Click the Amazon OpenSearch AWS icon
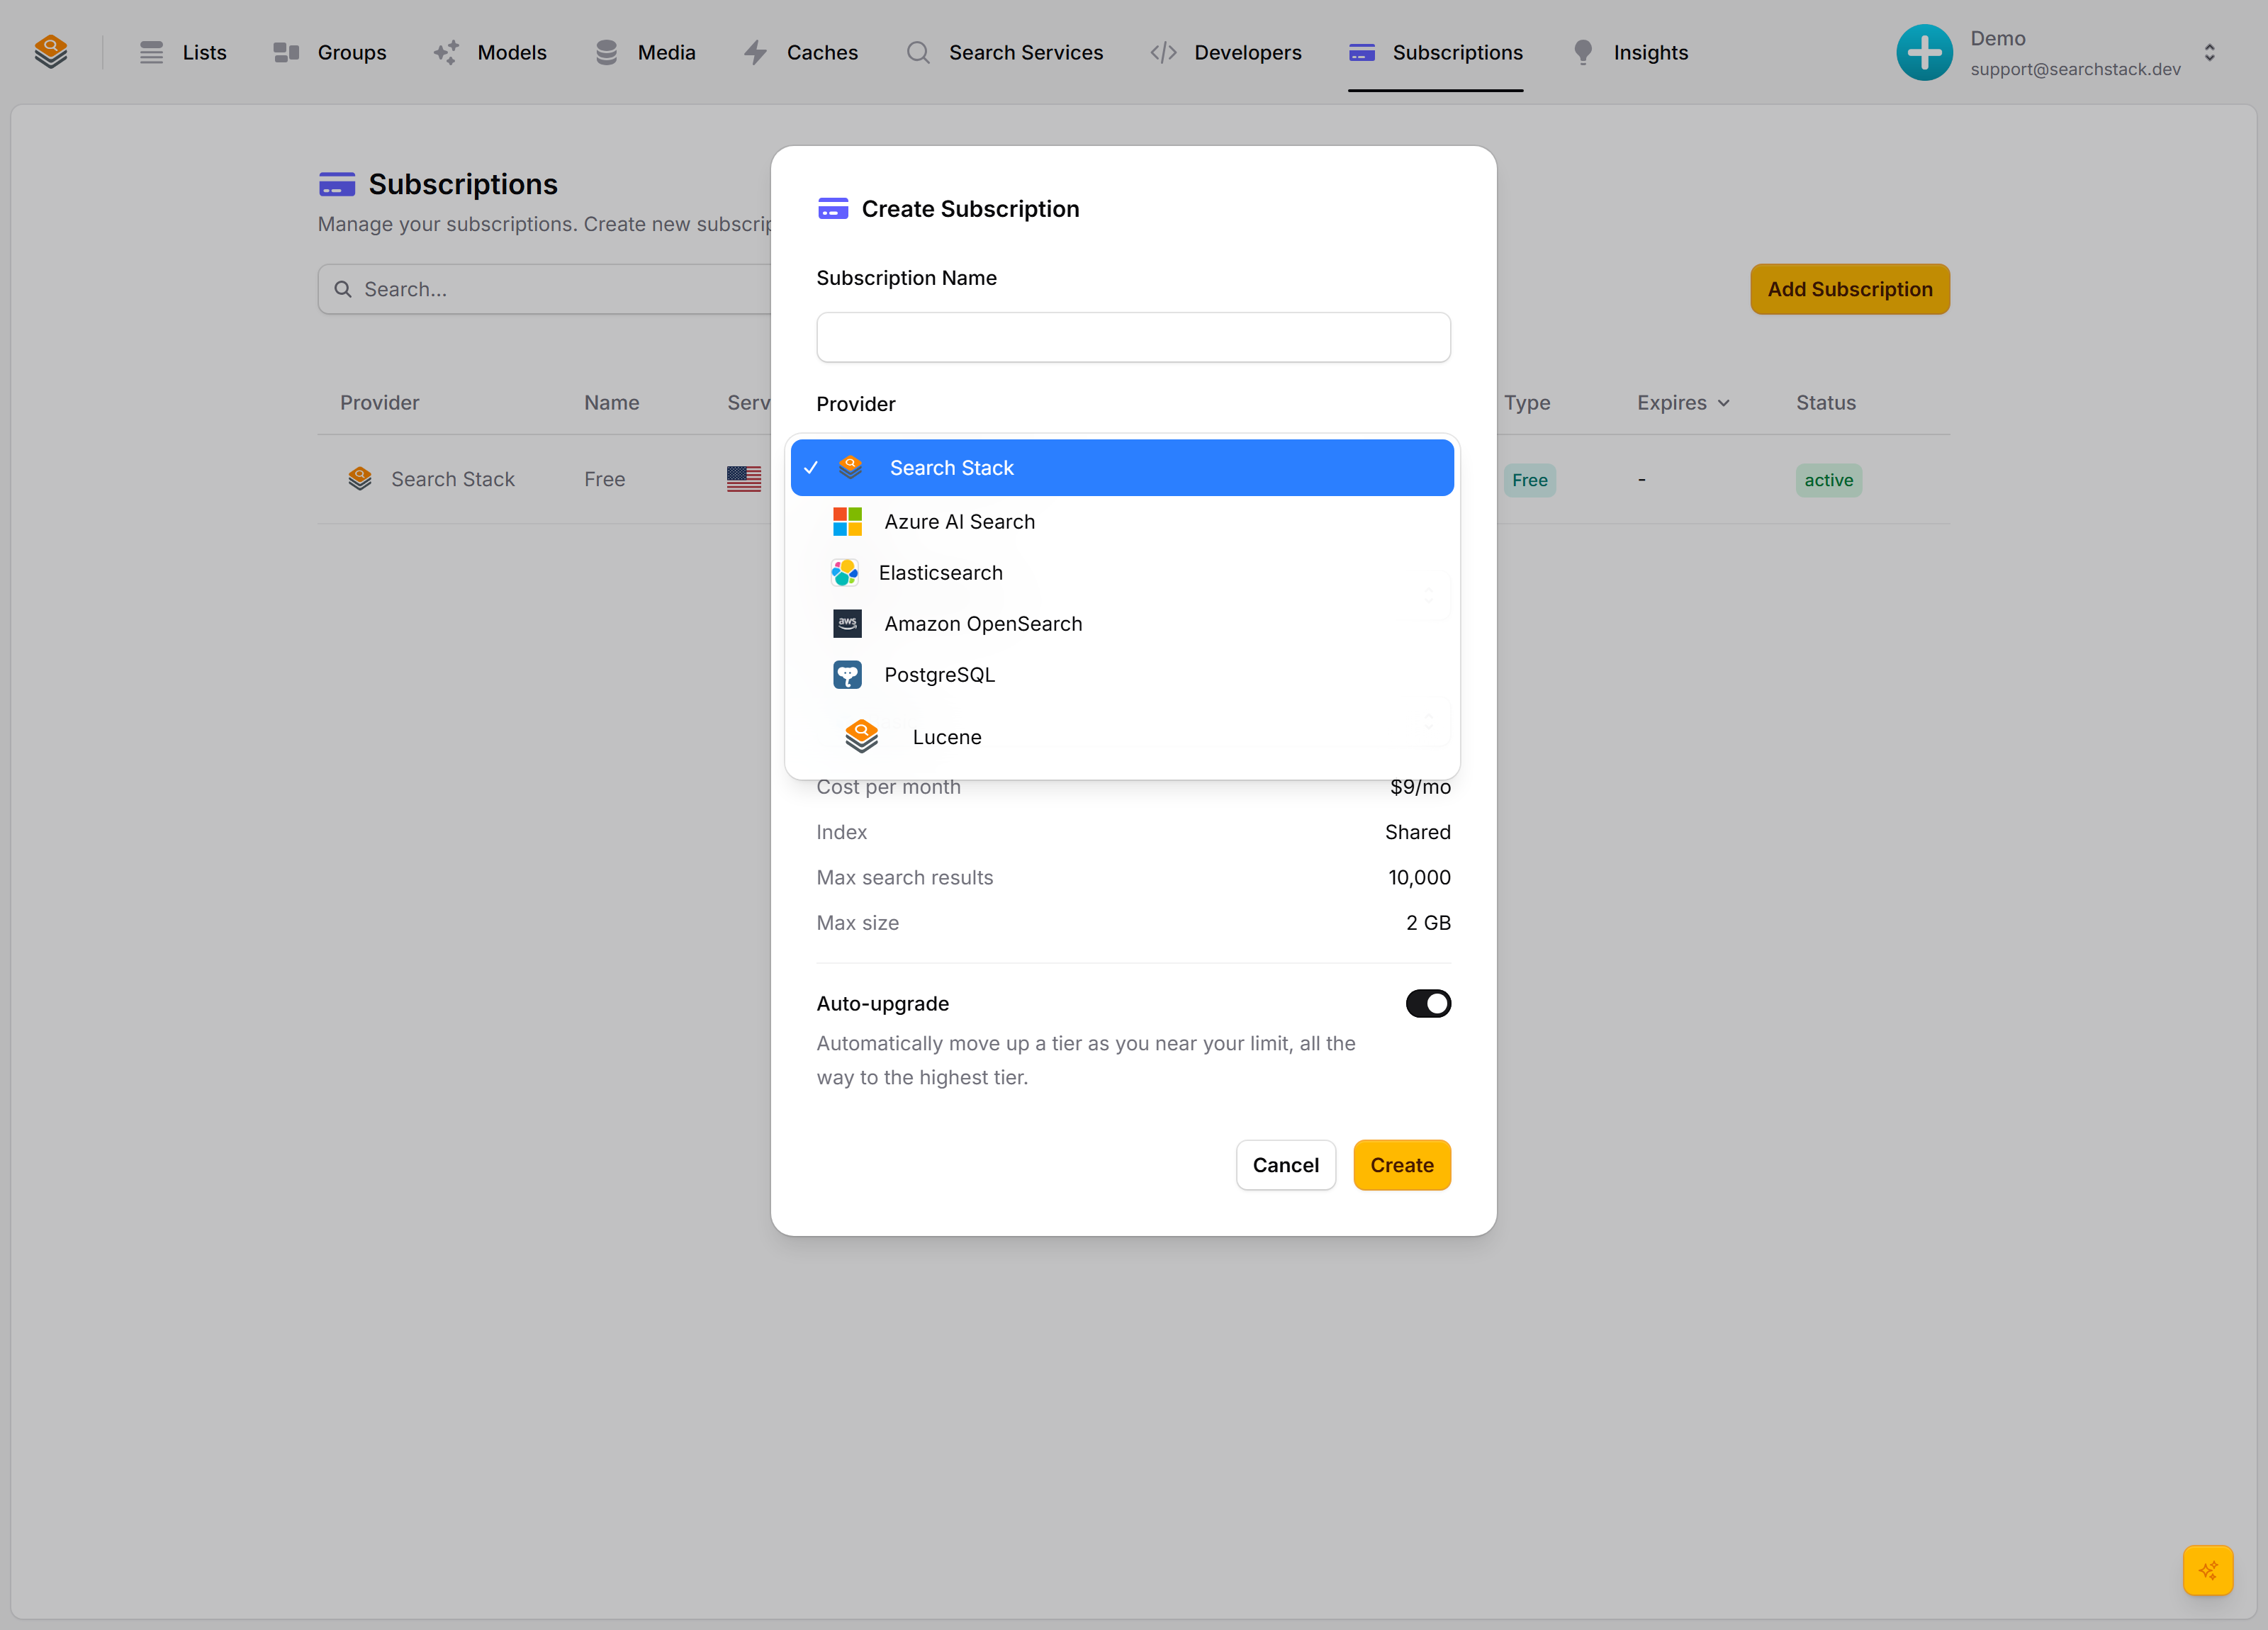Image resolution: width=2268 pixels, height=1630 pixels. pos(847,623)
